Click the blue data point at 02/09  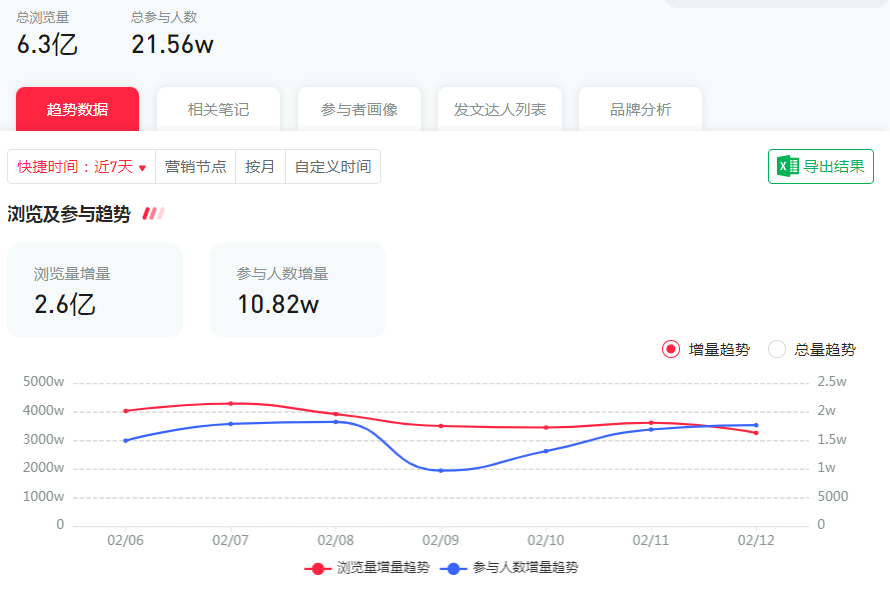(x=441, y=470)
